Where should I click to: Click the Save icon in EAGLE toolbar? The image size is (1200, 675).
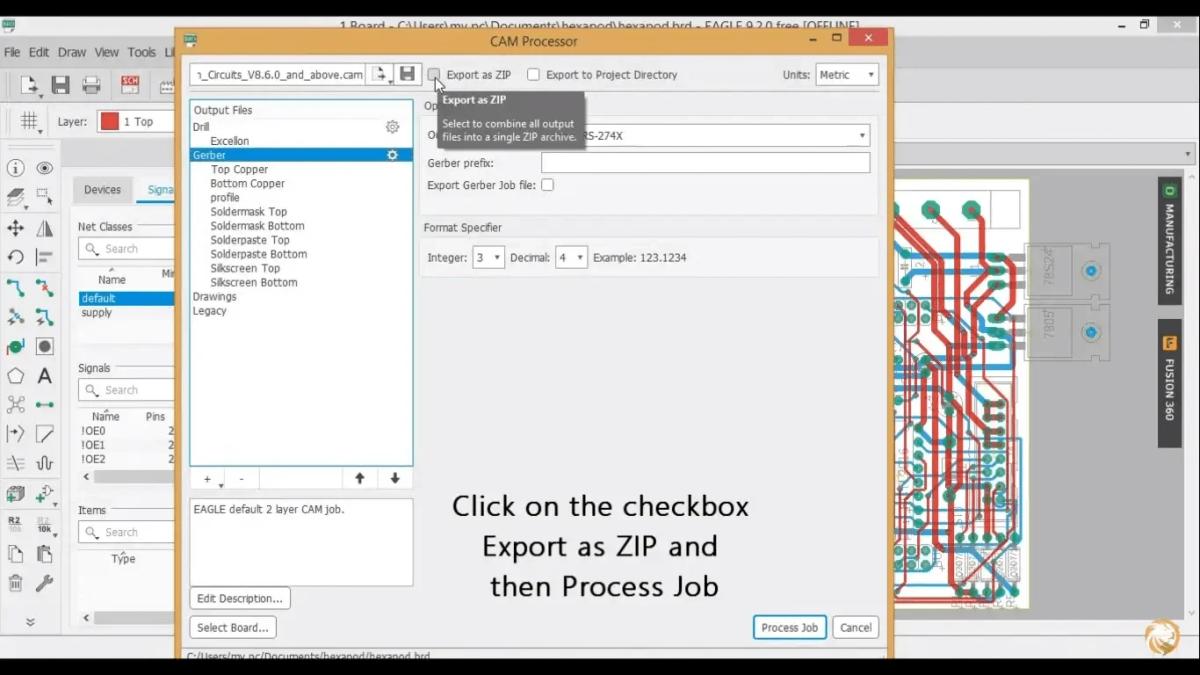(x=61, y=85)
